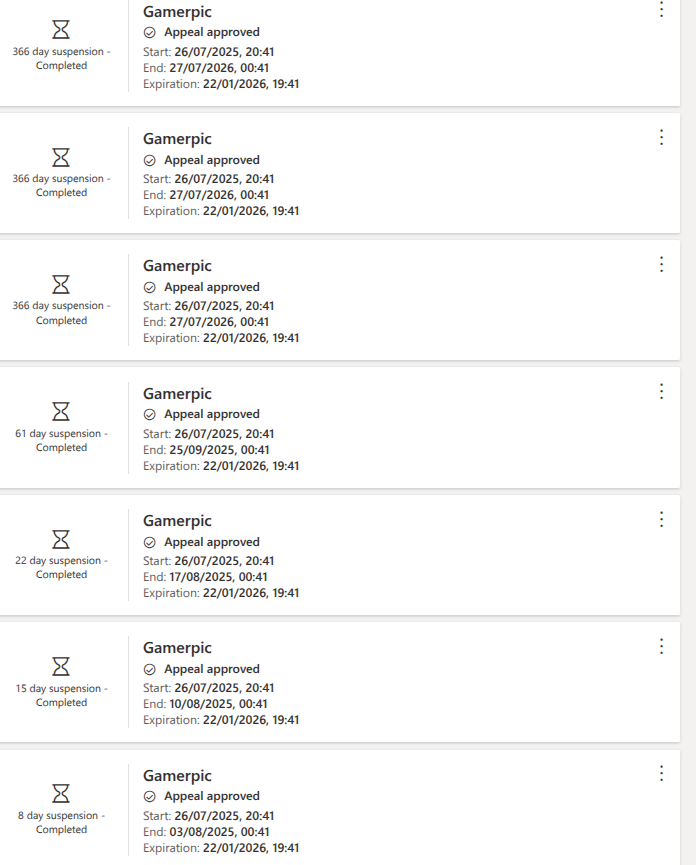Click the end date 17/08/2025, 00:41
This screenshot has width=696, height=865.
pyautogui.click(x=219, y=577)
